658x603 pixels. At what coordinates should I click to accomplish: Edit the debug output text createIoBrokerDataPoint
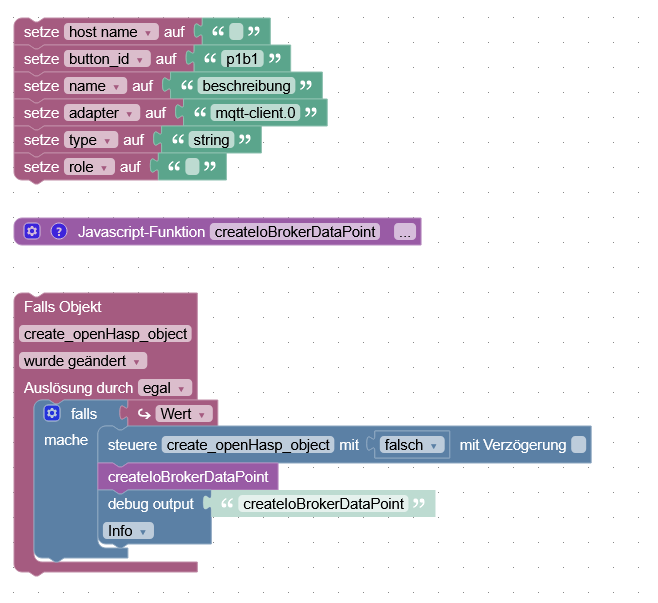click(323, 504)
